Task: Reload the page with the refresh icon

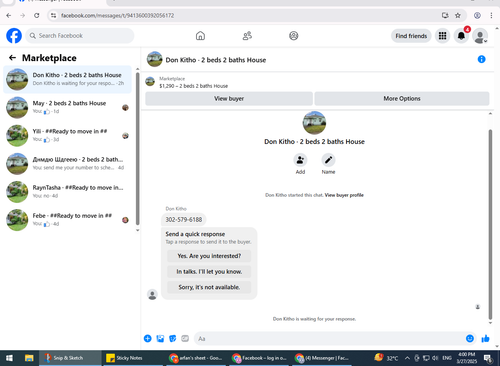Action: pos(37,15)
